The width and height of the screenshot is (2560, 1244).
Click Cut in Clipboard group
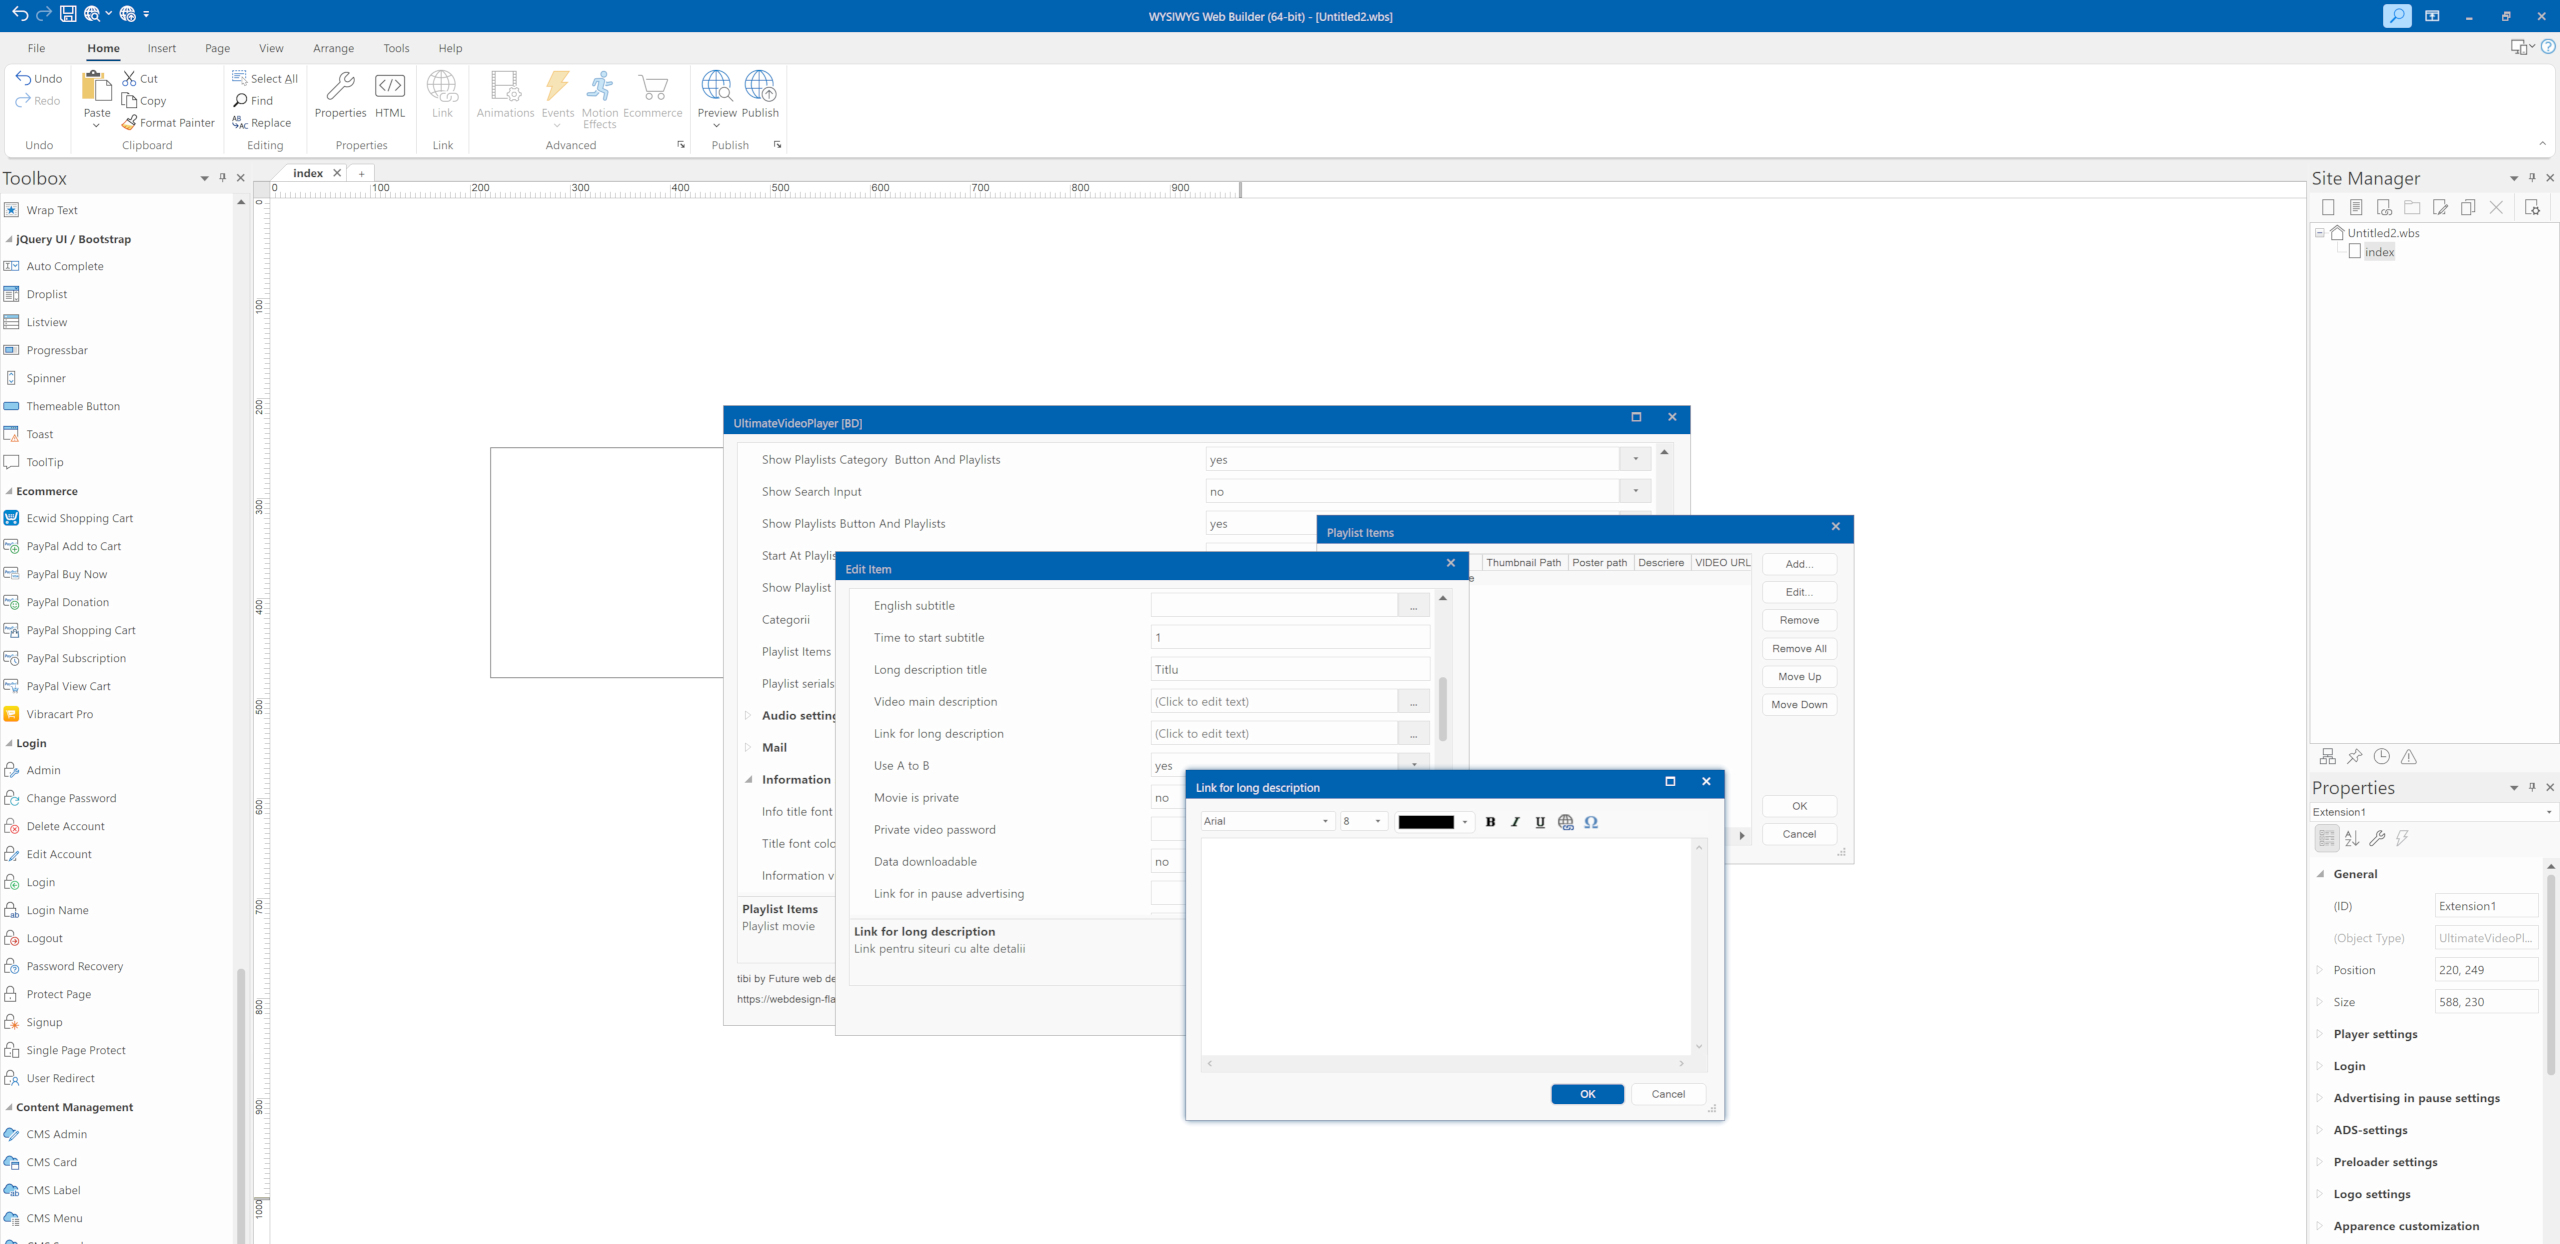(140, 78)
